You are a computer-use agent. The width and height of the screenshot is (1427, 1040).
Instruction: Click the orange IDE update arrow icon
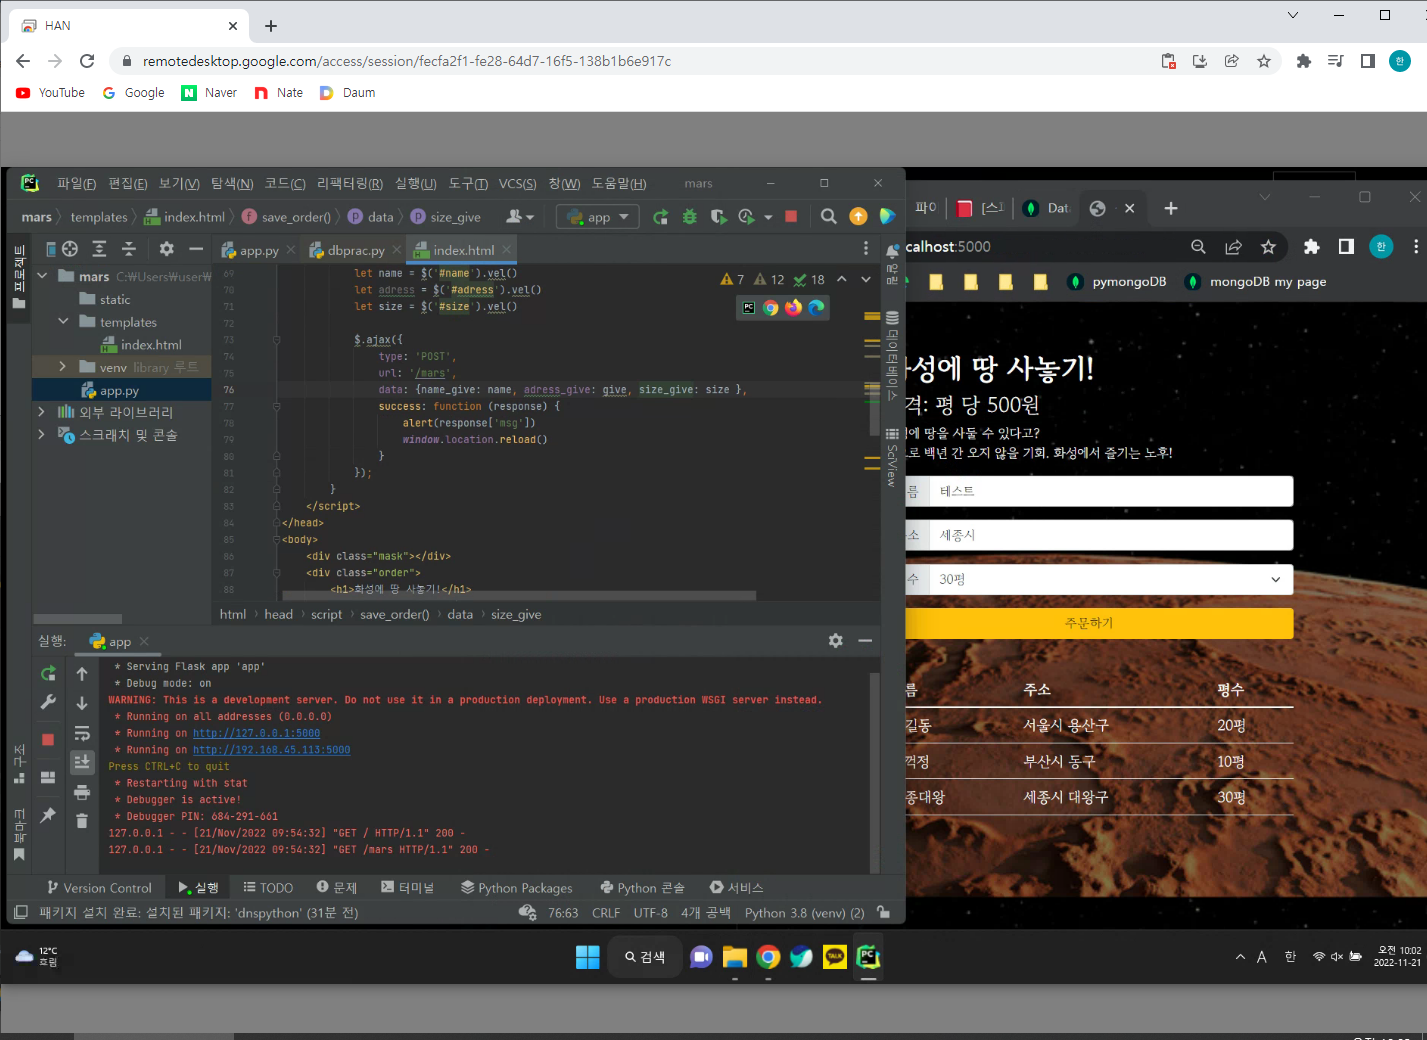858,216
